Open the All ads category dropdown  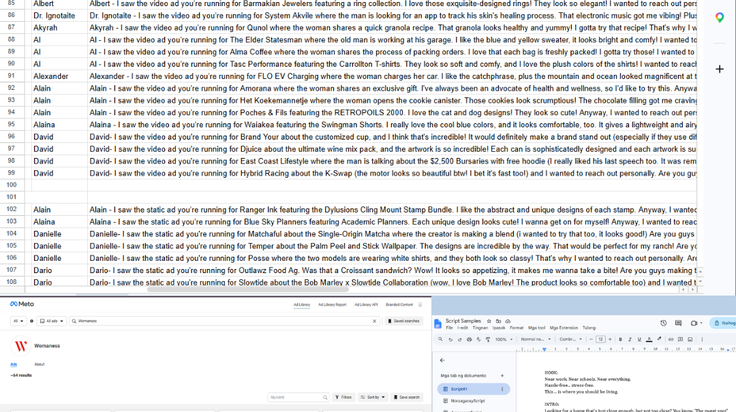coord(52,321)
